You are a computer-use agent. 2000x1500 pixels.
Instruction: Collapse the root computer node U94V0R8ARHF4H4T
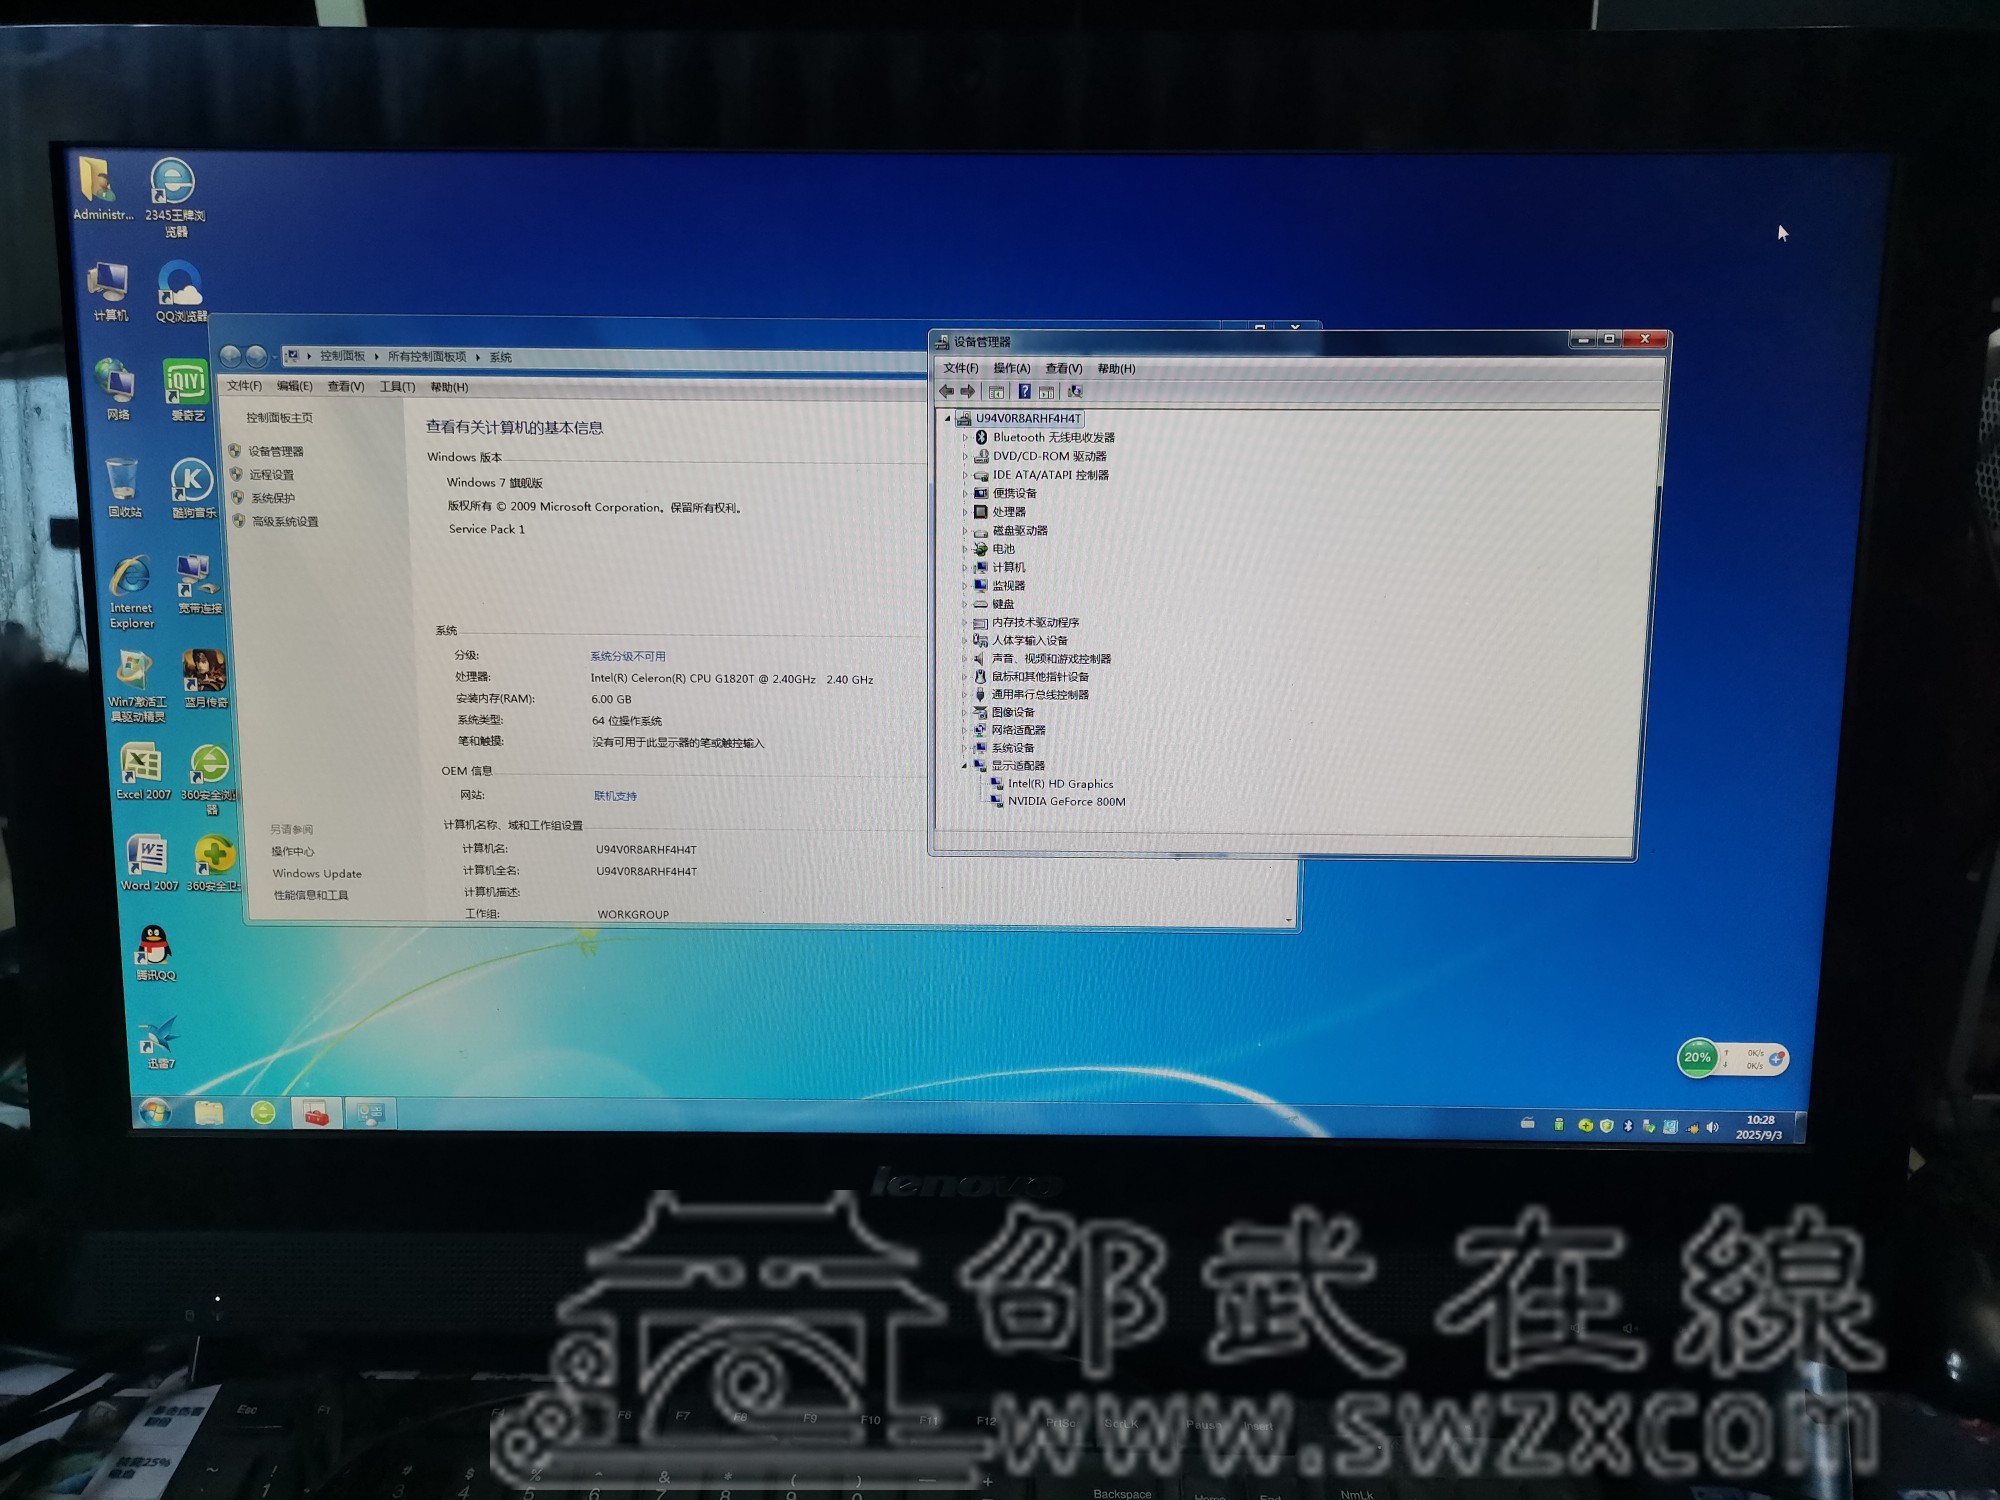948,419
